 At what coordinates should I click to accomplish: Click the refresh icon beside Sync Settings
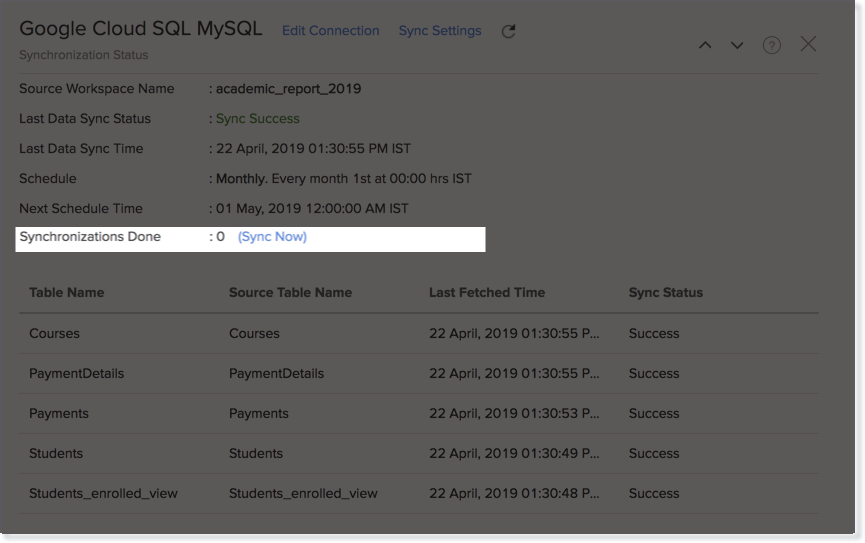click(508, 31)
